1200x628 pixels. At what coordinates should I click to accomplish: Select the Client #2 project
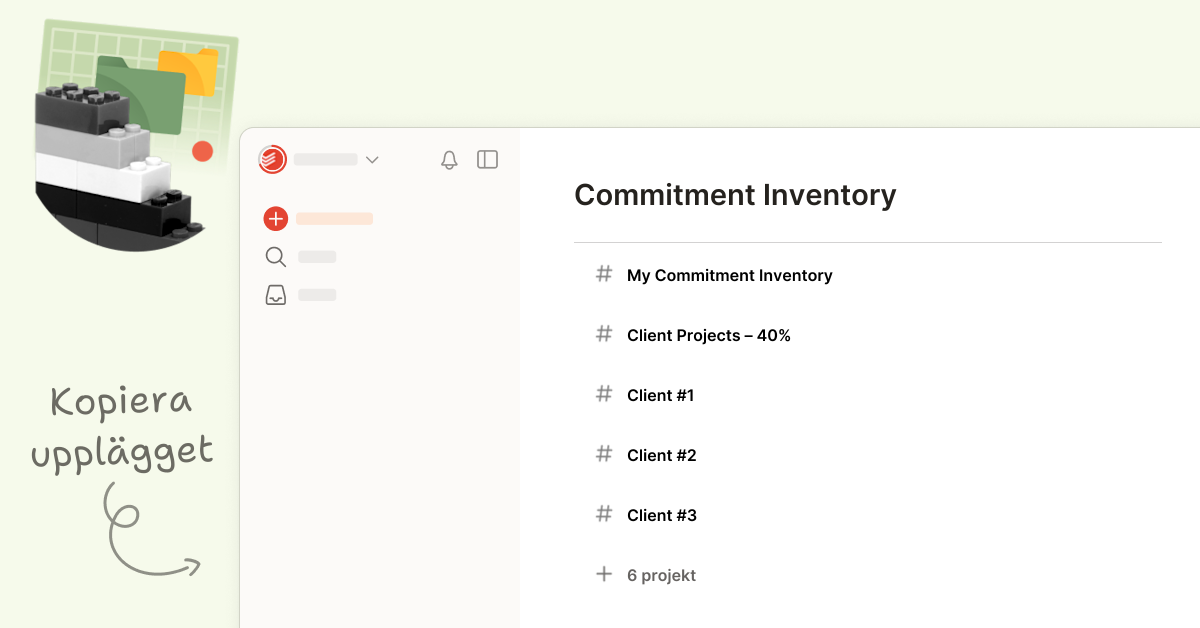(x=661, y=455)
